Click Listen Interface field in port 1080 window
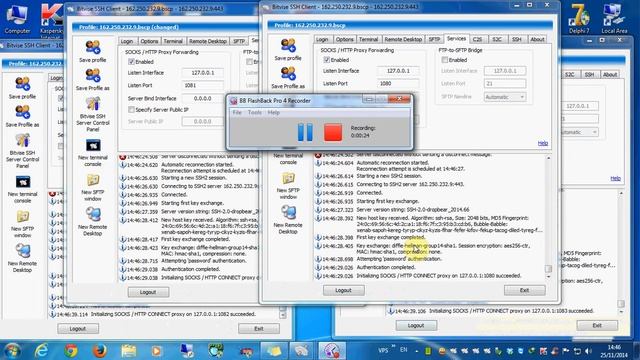 pos(398,71)
